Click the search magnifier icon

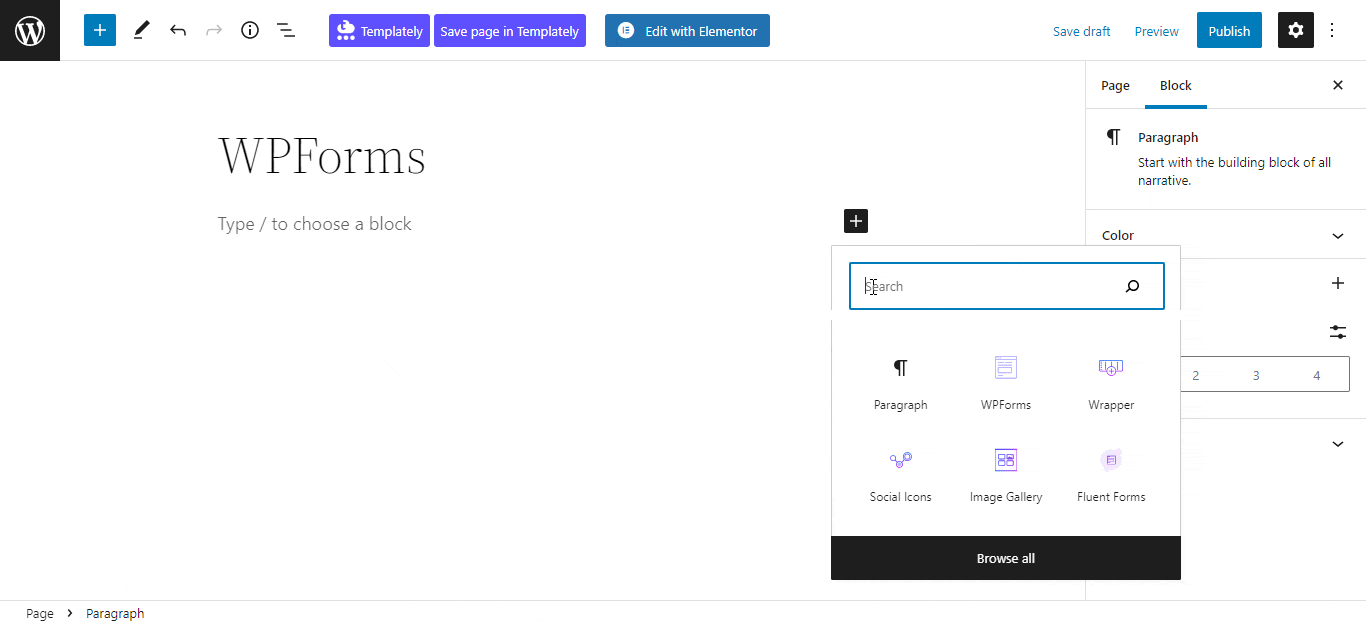pos(1132,286)
